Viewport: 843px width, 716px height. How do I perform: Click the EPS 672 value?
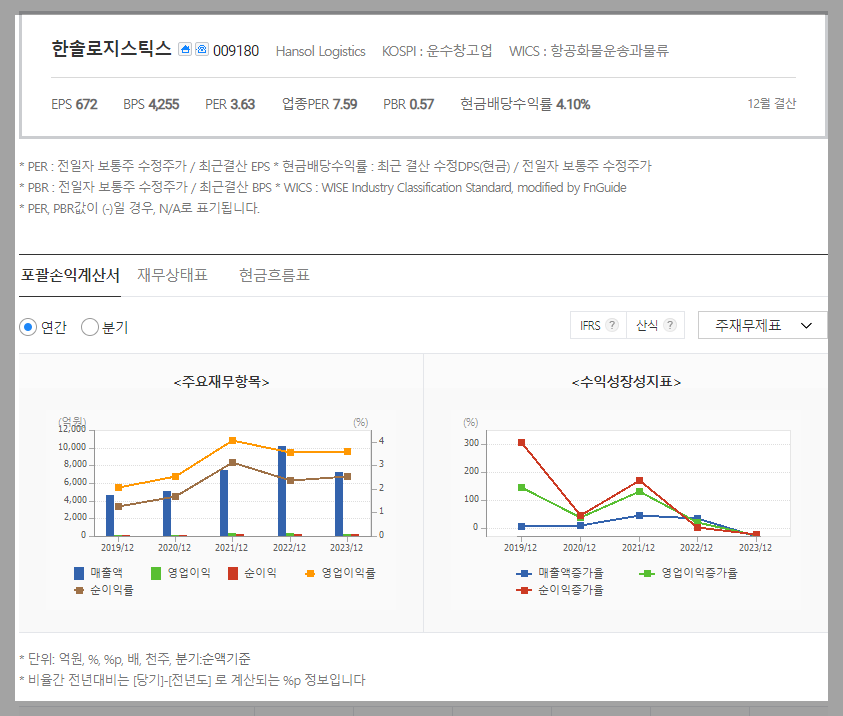(x=74, y=104)
